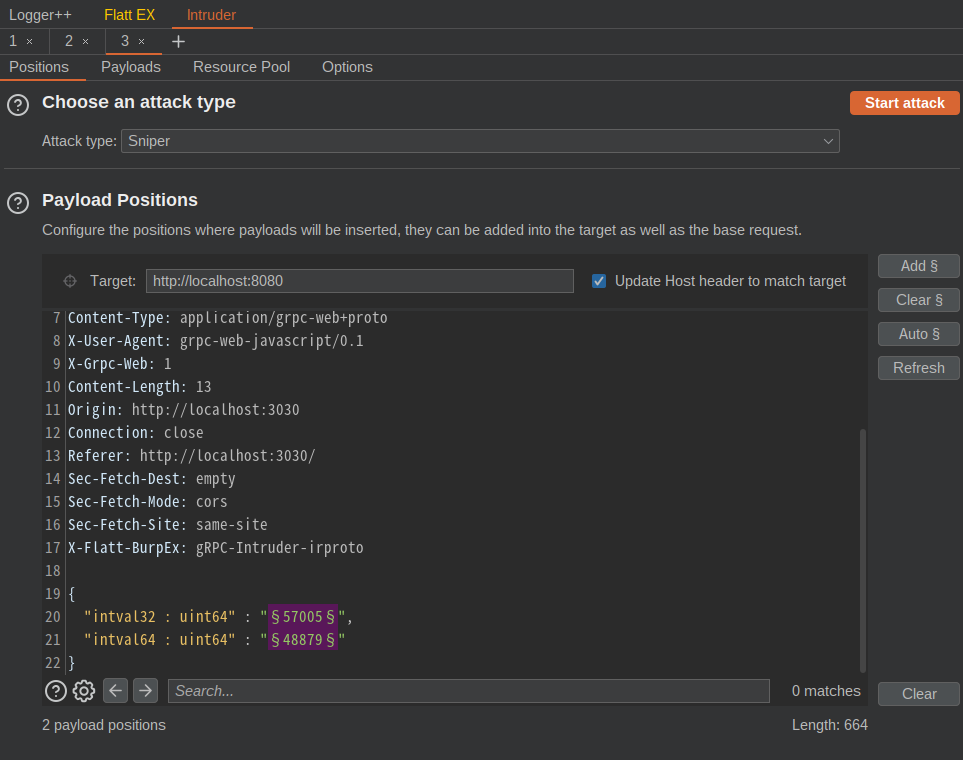Click the Clear § button
Viewport: 963px width, 760px height.
919,300
